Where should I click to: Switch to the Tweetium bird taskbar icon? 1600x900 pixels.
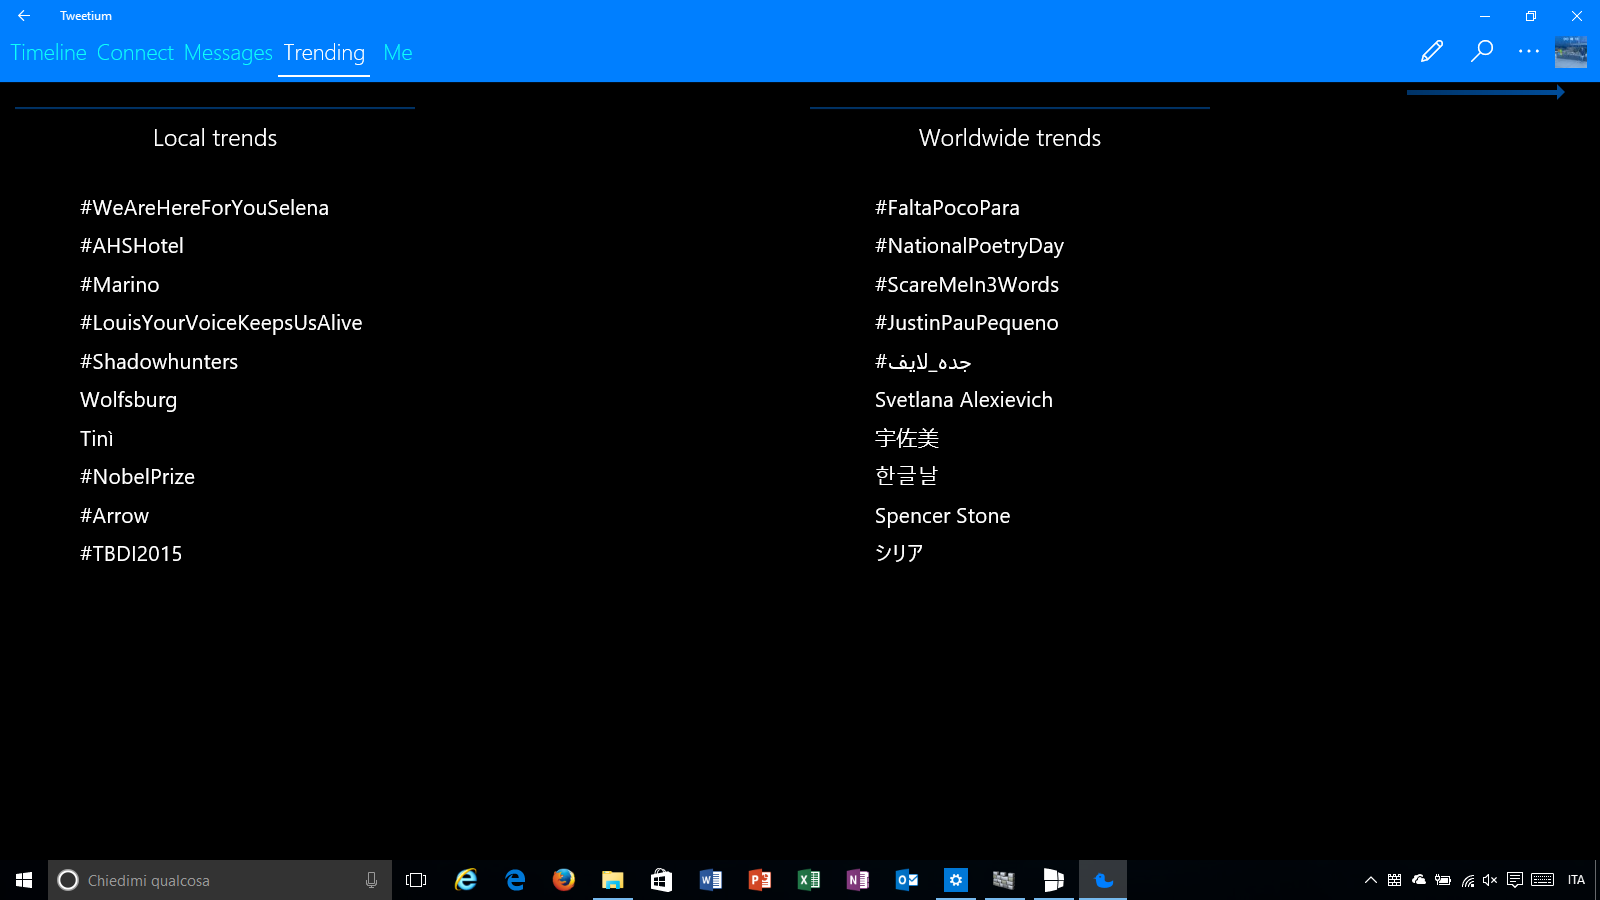point(1103,880)
